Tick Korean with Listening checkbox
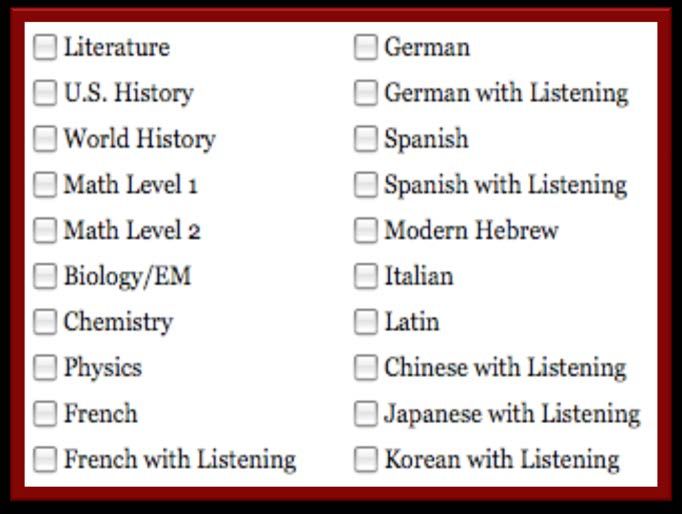This screenshot has width=682, height=514. 366,460
